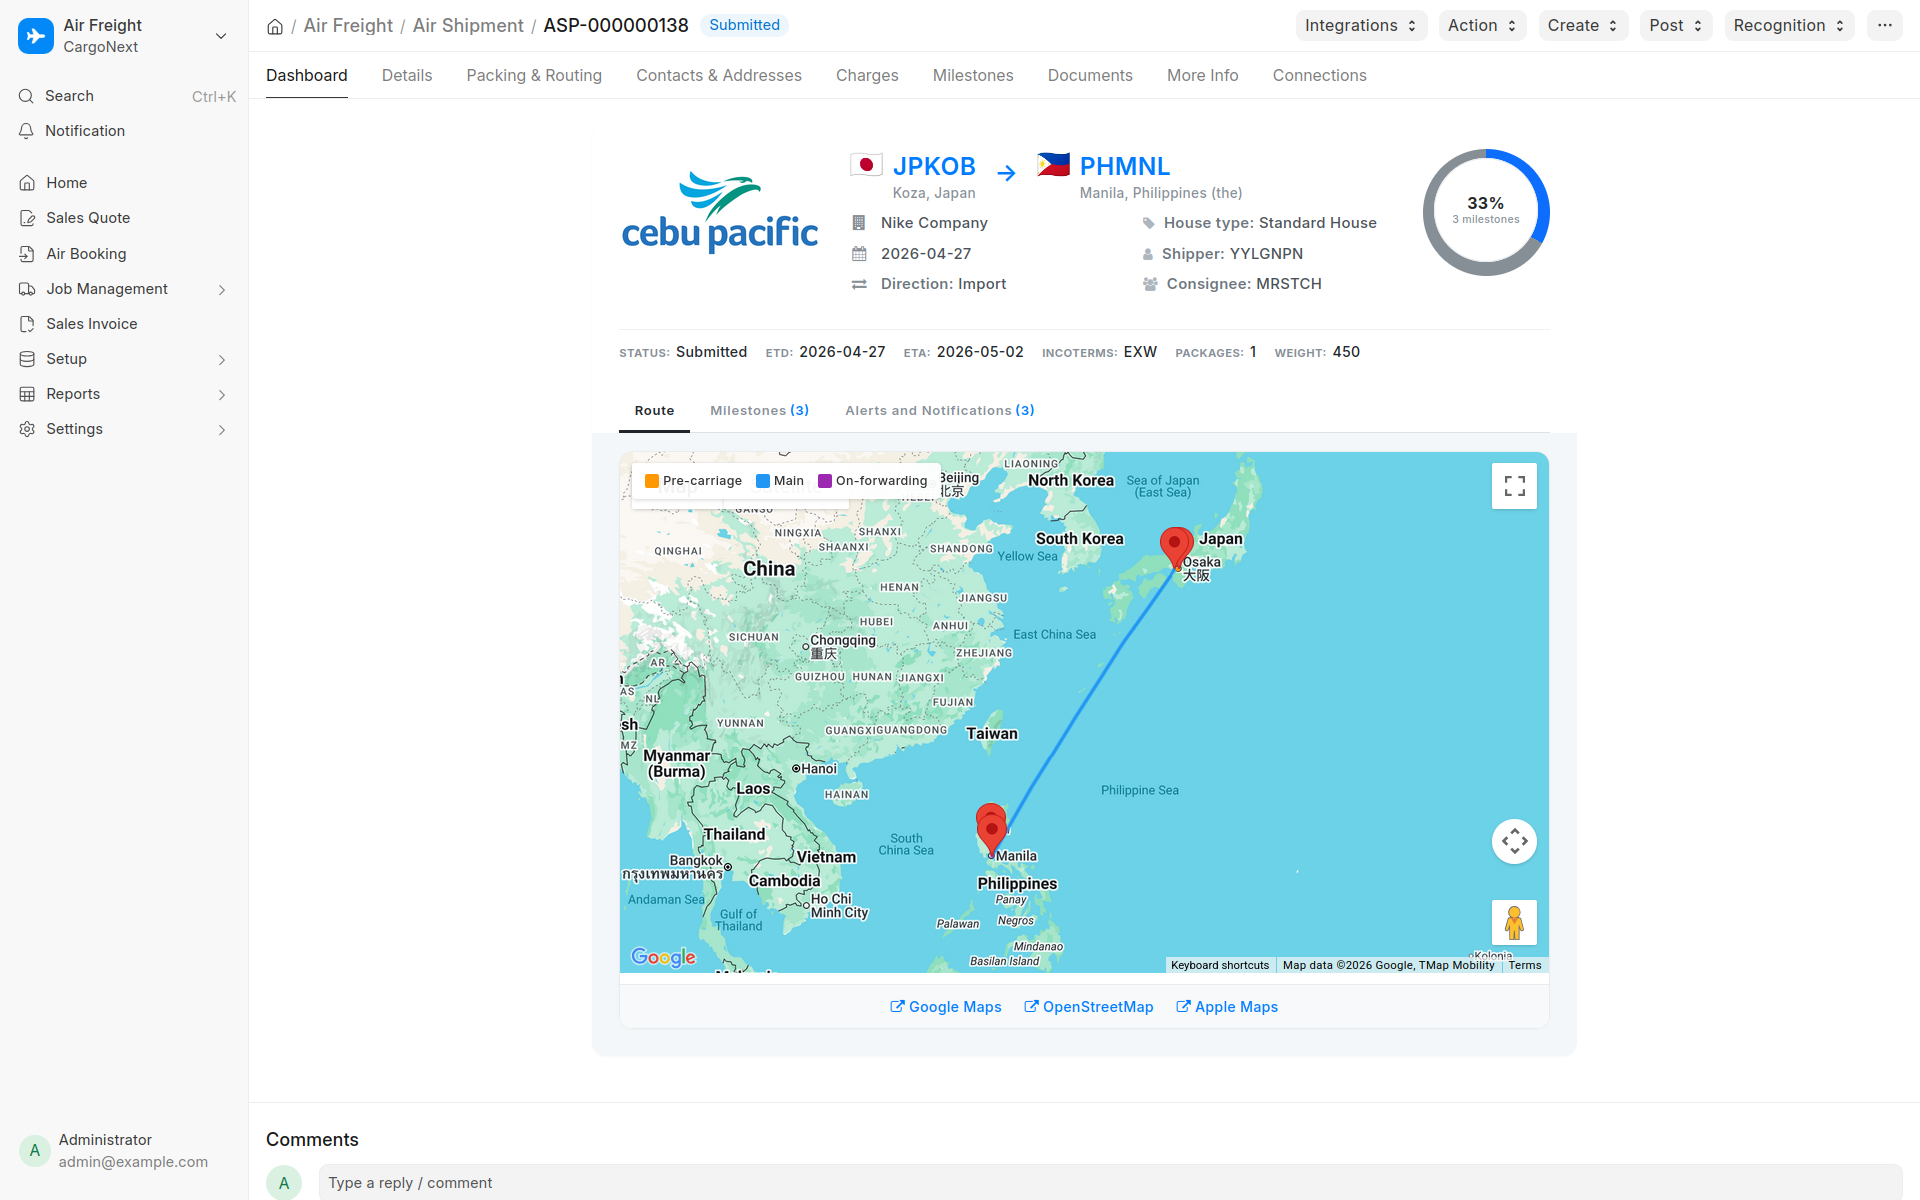This screenshot has width=1920, height=1200.
Task: Click the Air Freight breadcrumb link
Action: pos(348,26)
